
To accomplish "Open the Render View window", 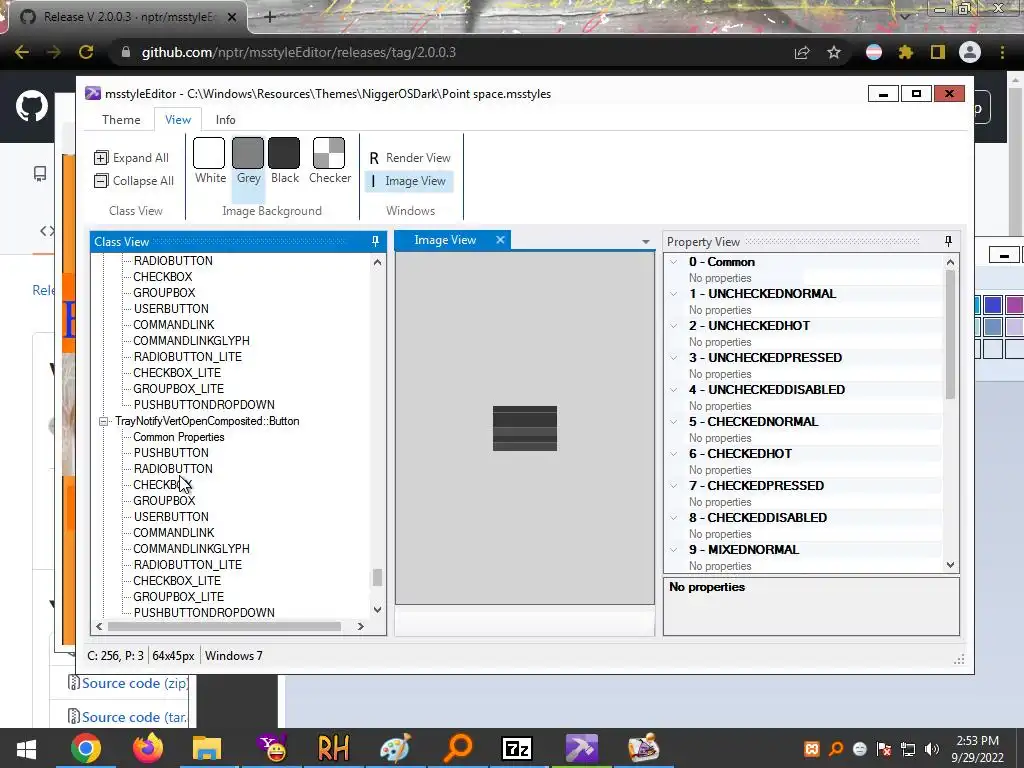I will point(409,157).
